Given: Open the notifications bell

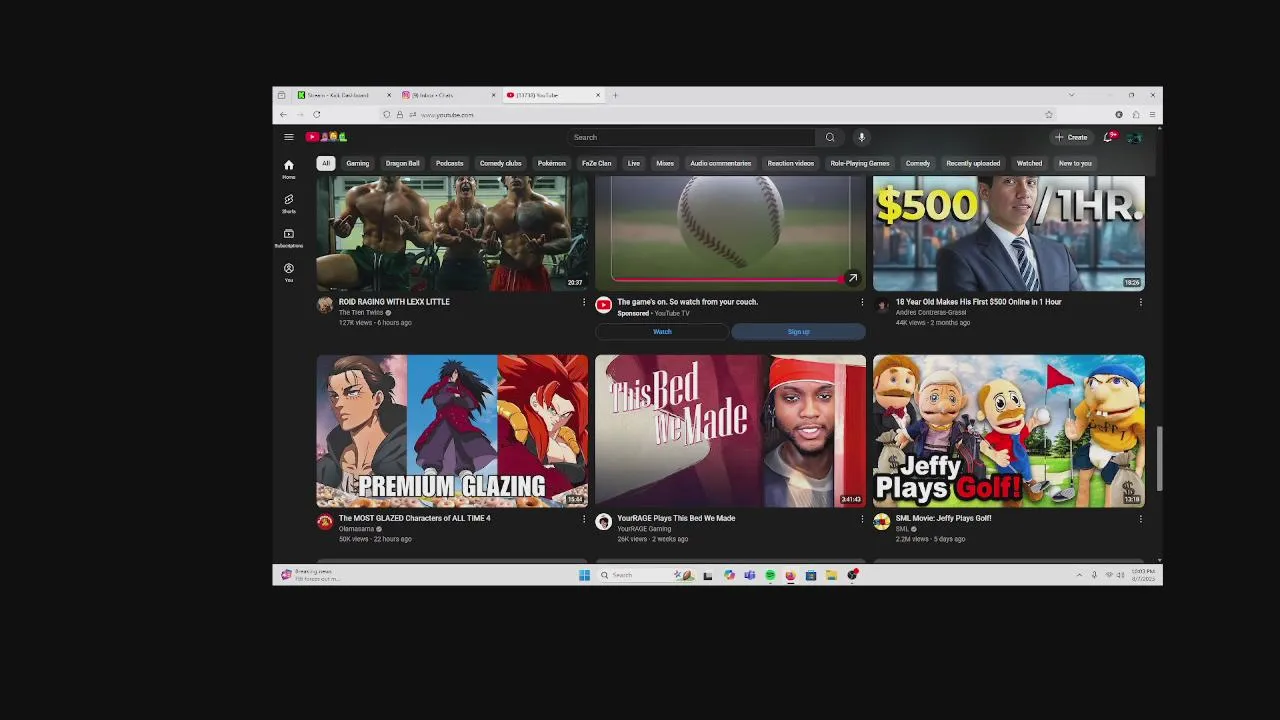Looking at the screenshot, I should (x=1108, y=137).
